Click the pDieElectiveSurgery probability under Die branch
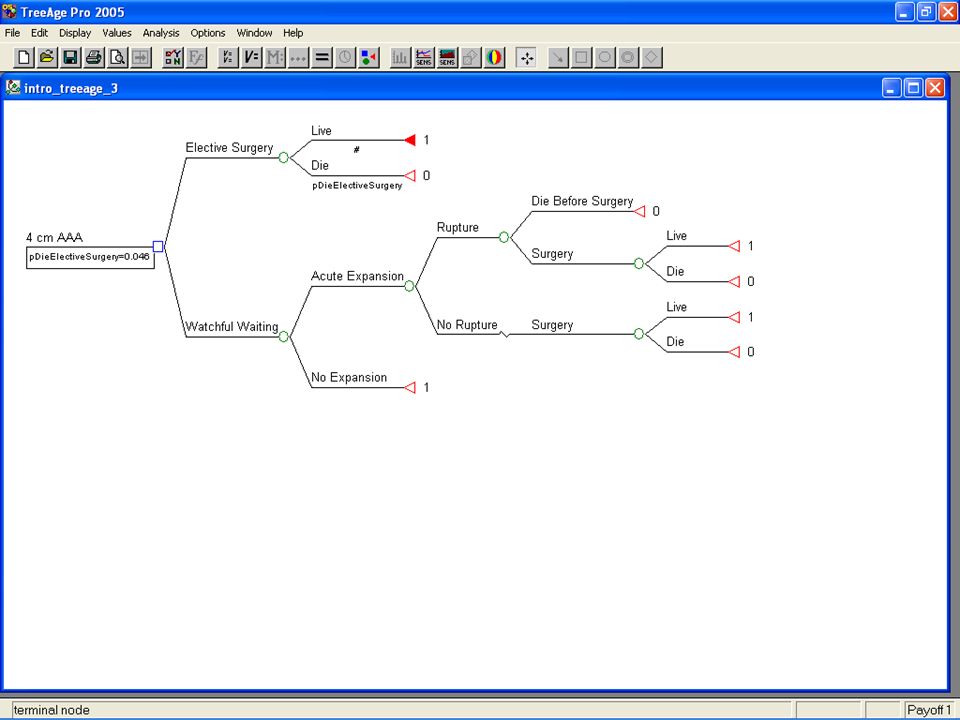 coord(357,186)
